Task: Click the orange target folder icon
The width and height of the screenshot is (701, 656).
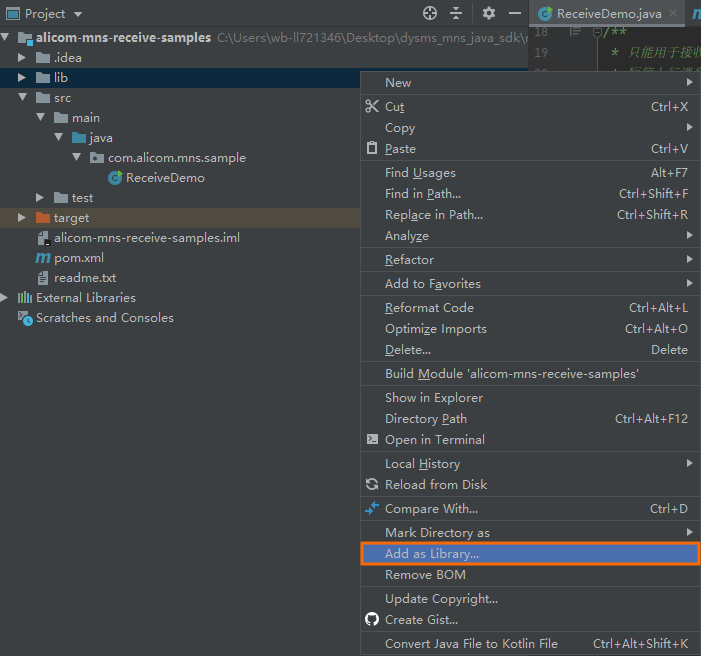Action: pos(42,217)
